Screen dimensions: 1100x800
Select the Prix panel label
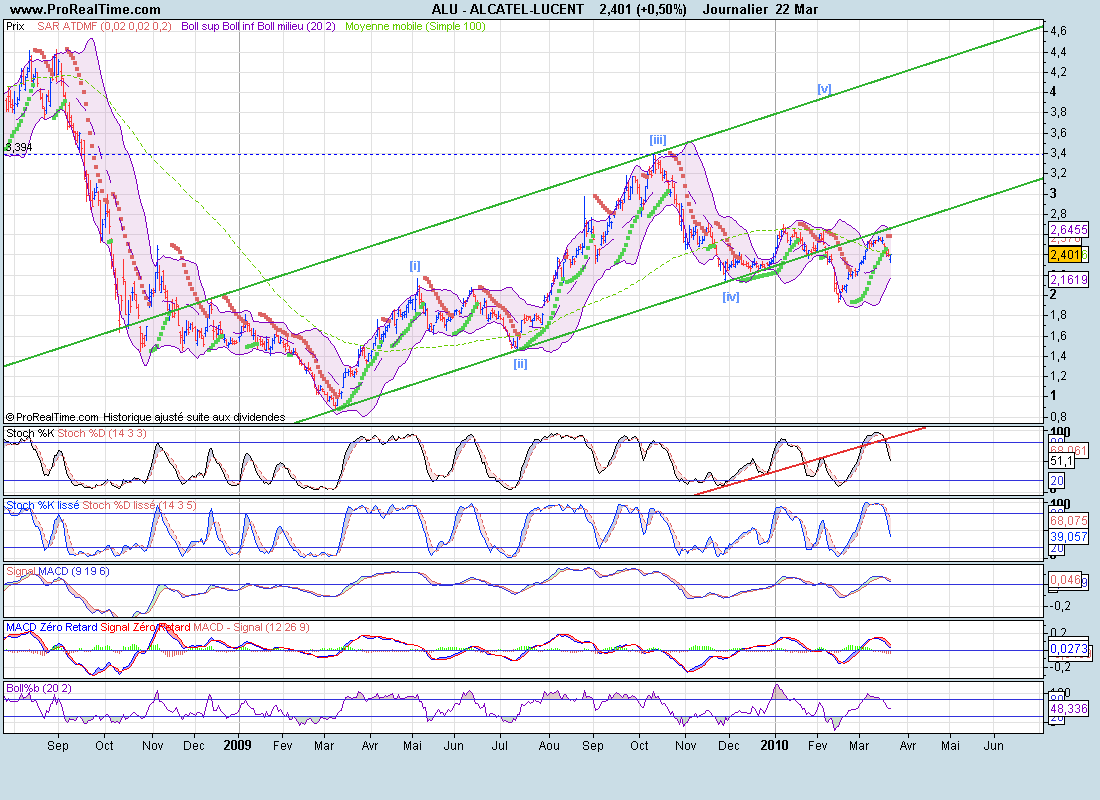(15, 26)
